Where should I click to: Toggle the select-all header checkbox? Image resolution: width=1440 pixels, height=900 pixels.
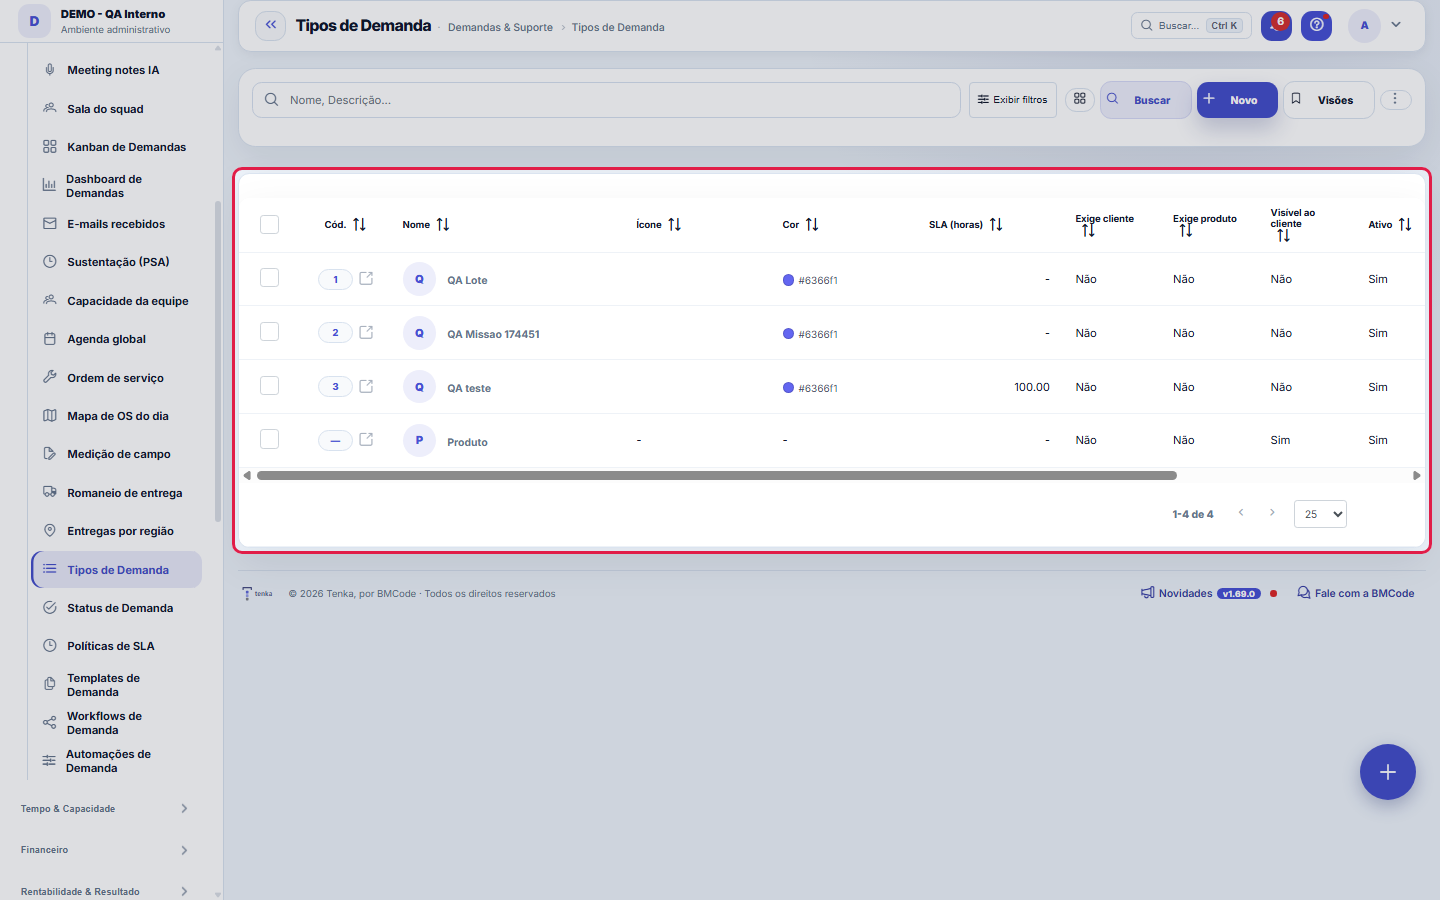point(269,224)
